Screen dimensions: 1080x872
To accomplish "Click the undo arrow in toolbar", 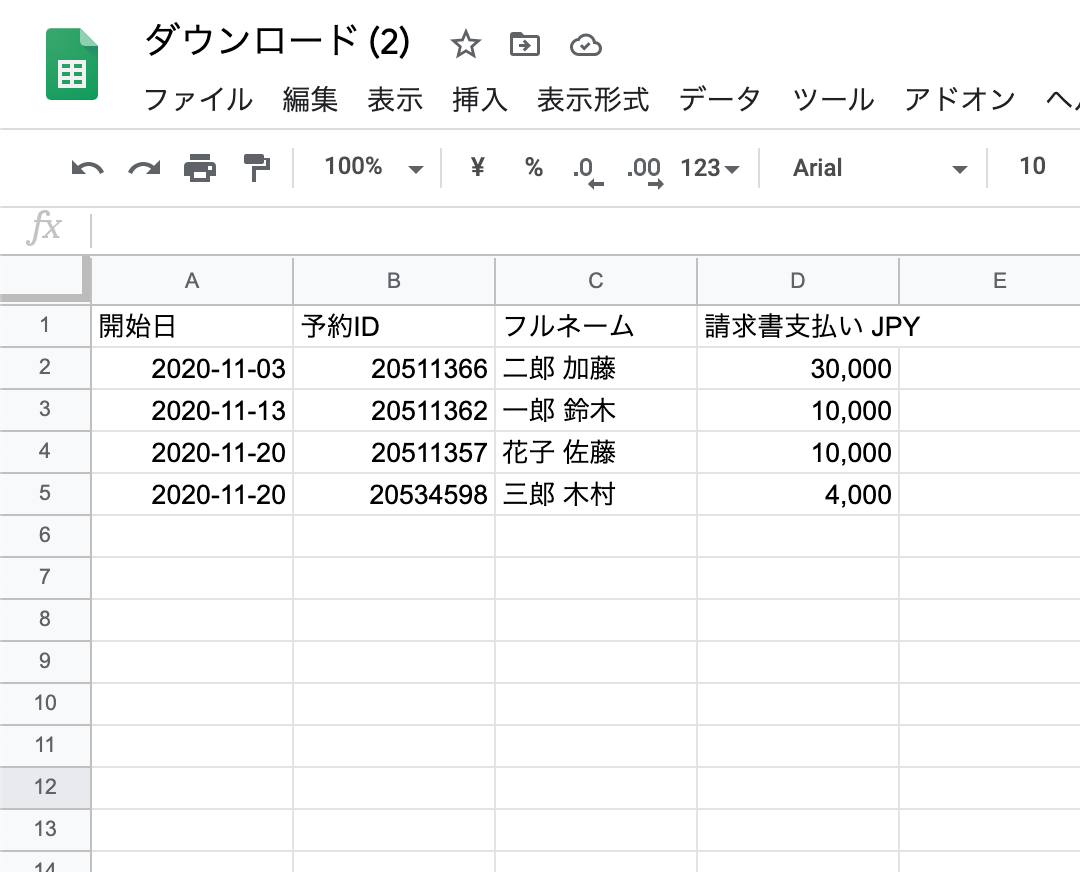I will click(x=88, y=168).
